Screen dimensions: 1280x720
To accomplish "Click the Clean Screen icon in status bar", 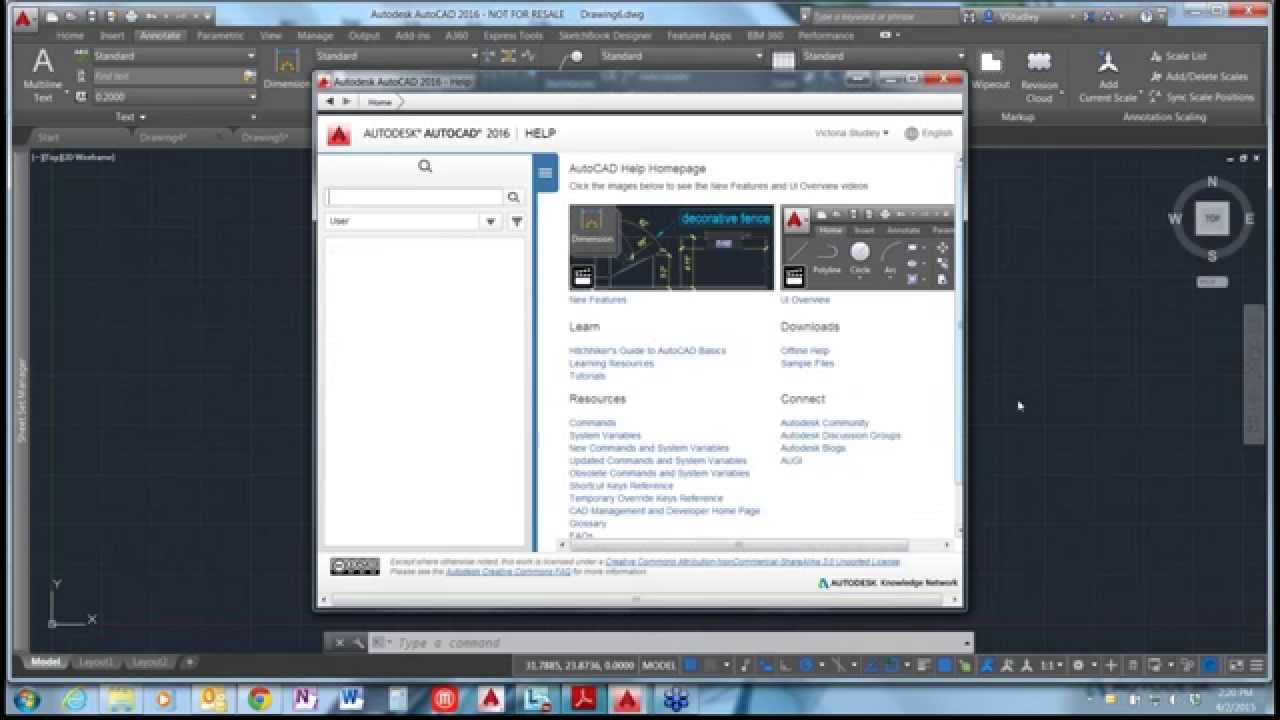I will pos(1235,664).
